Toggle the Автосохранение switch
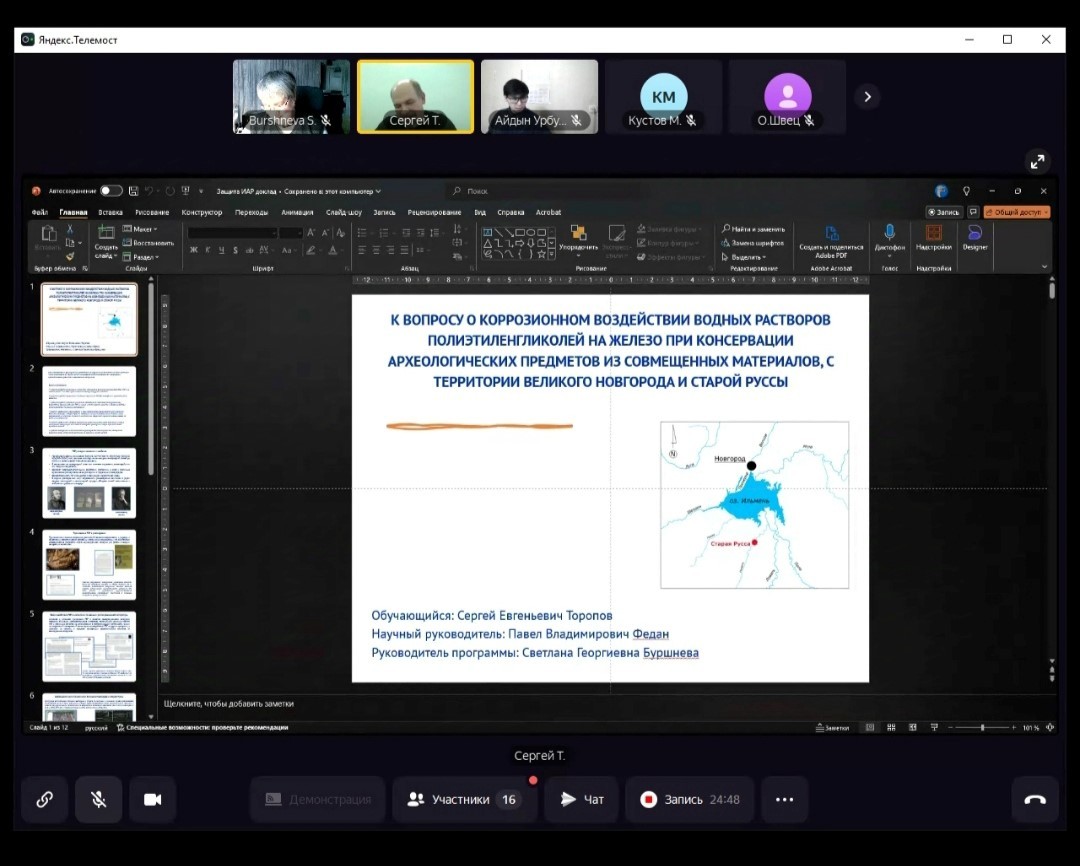The image size is (1080, 866). 111,191
